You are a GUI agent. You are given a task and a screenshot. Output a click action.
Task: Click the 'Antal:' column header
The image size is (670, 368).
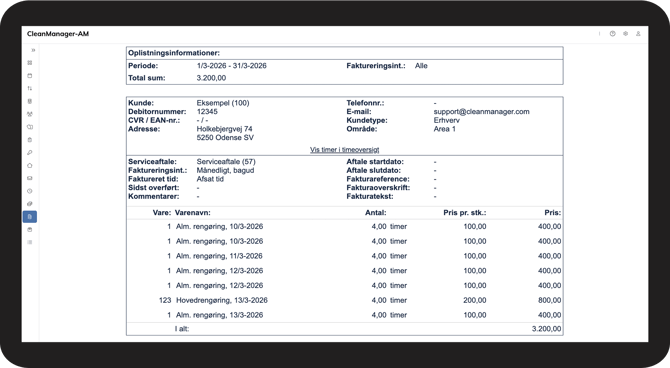click(x=376, y=212)
